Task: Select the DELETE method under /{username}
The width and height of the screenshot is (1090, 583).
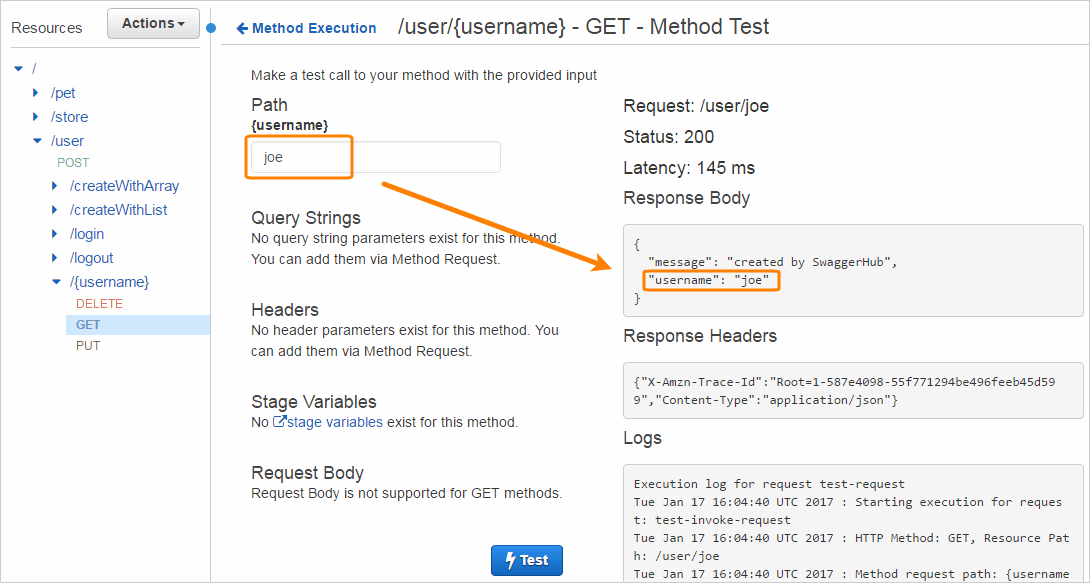Action: (99, 303)
